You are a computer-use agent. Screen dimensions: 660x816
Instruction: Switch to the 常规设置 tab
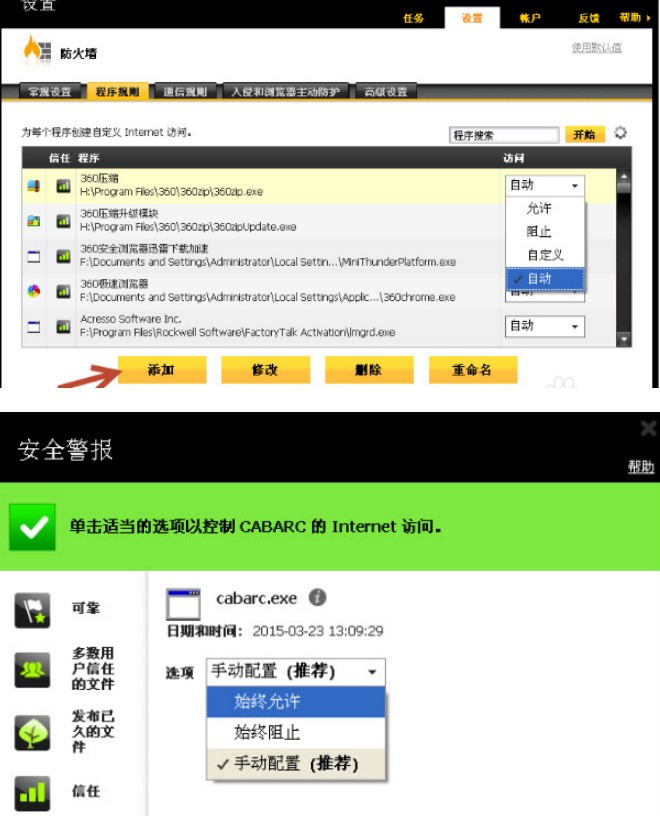tap(50, 92)
